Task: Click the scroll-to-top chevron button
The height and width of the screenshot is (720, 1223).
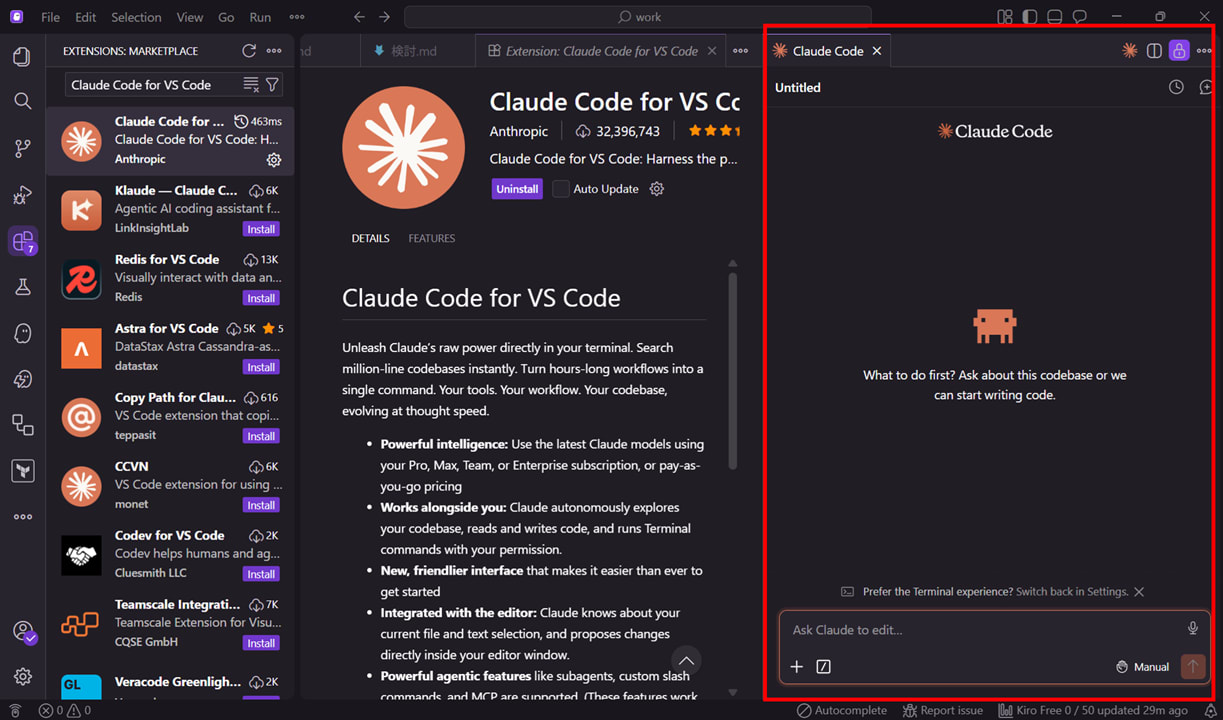Action: coord(685,661)
